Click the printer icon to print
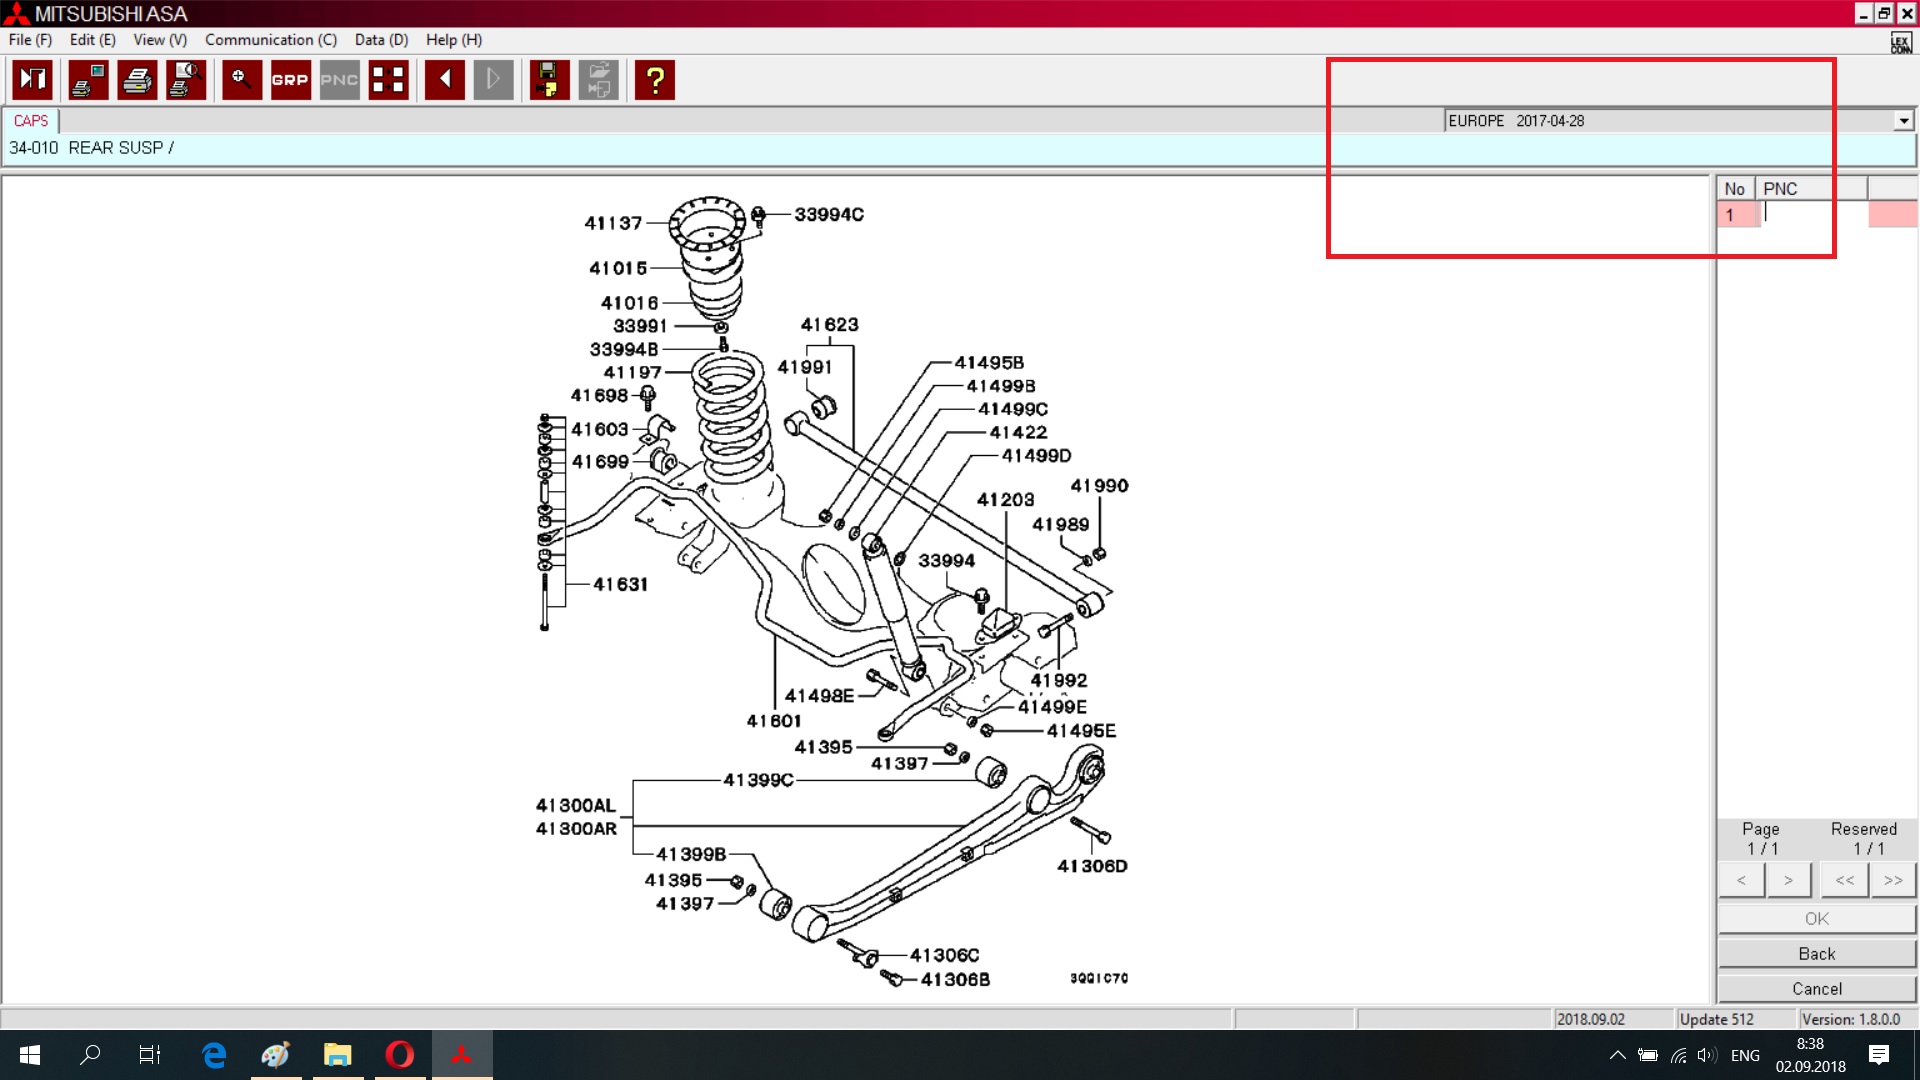The width and height of the screenshot is (1920, 1080). click(x=137, y=80)
